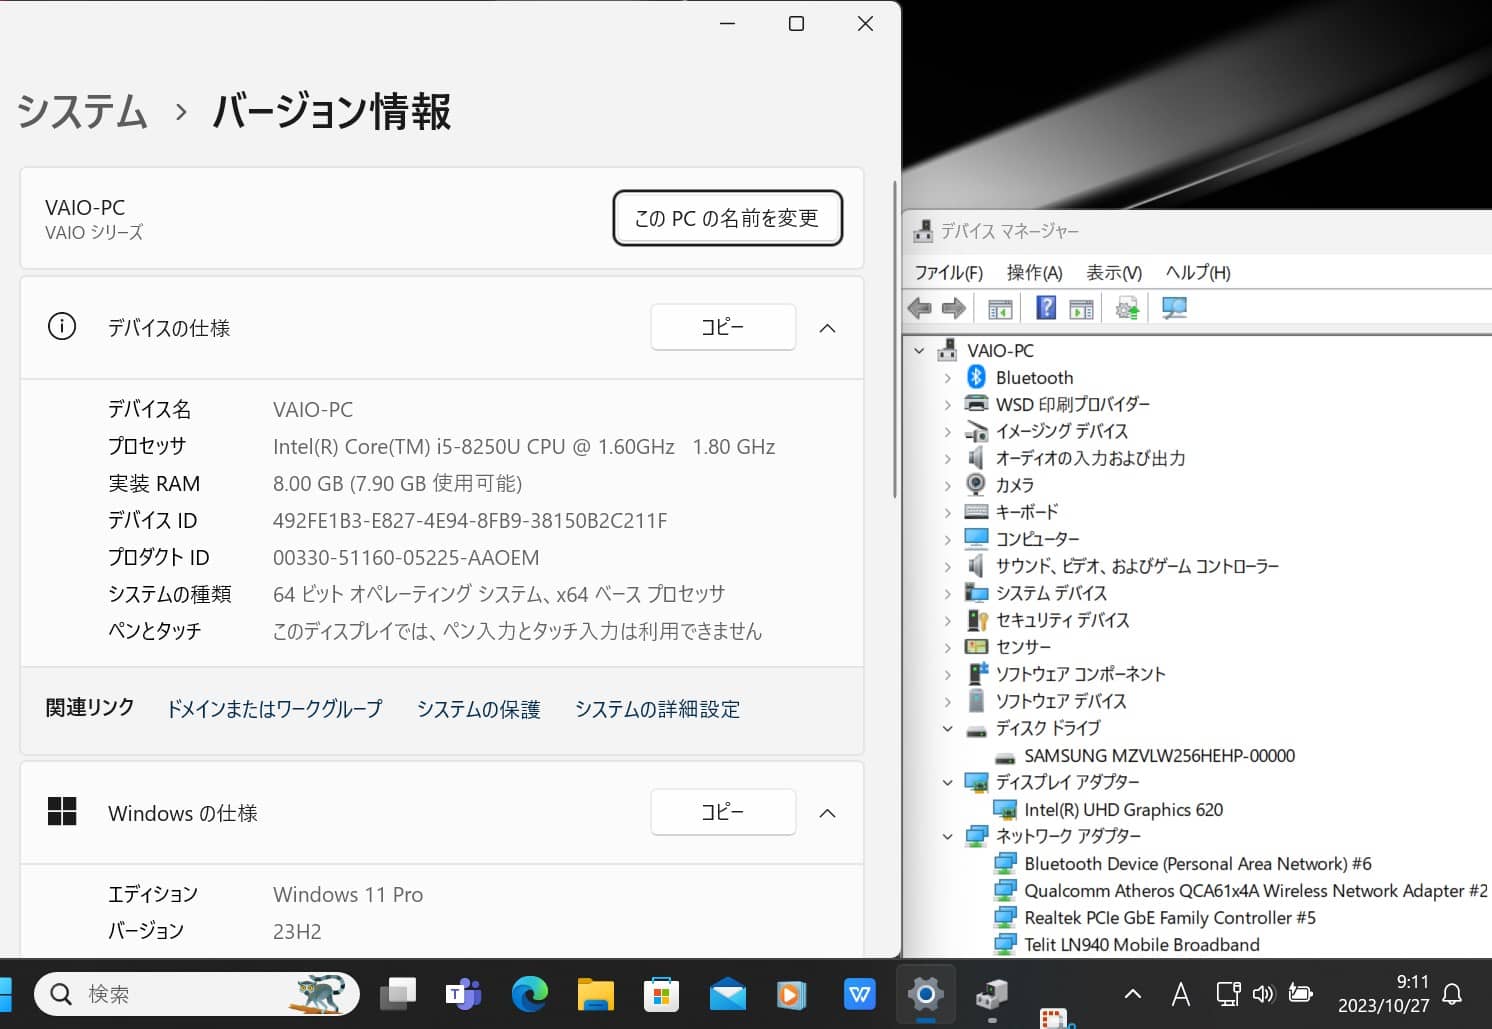The width and height of the screenshot is (1492, 1029).
Task: Launch Microsoft Edge from the taskbar
Action: pos(529,994)
